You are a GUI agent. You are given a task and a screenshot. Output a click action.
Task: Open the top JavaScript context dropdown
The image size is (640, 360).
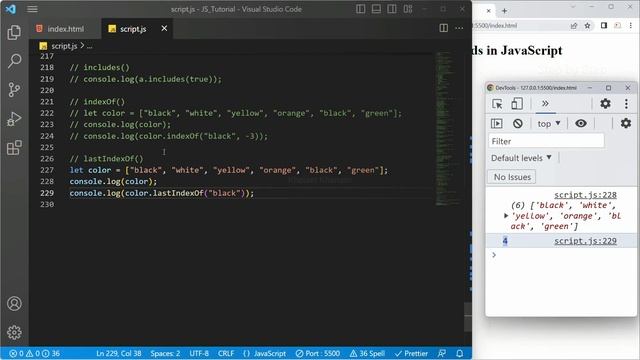(x=549, y=123)
